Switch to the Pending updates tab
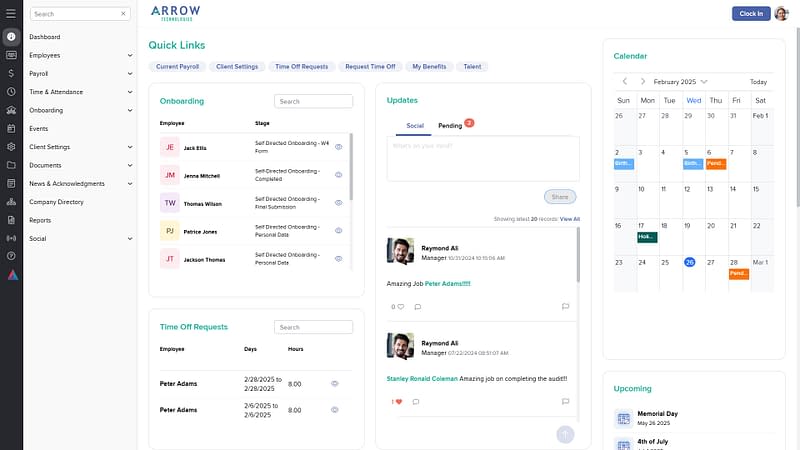Screen dimensions: 800x450 click(450, 126)
